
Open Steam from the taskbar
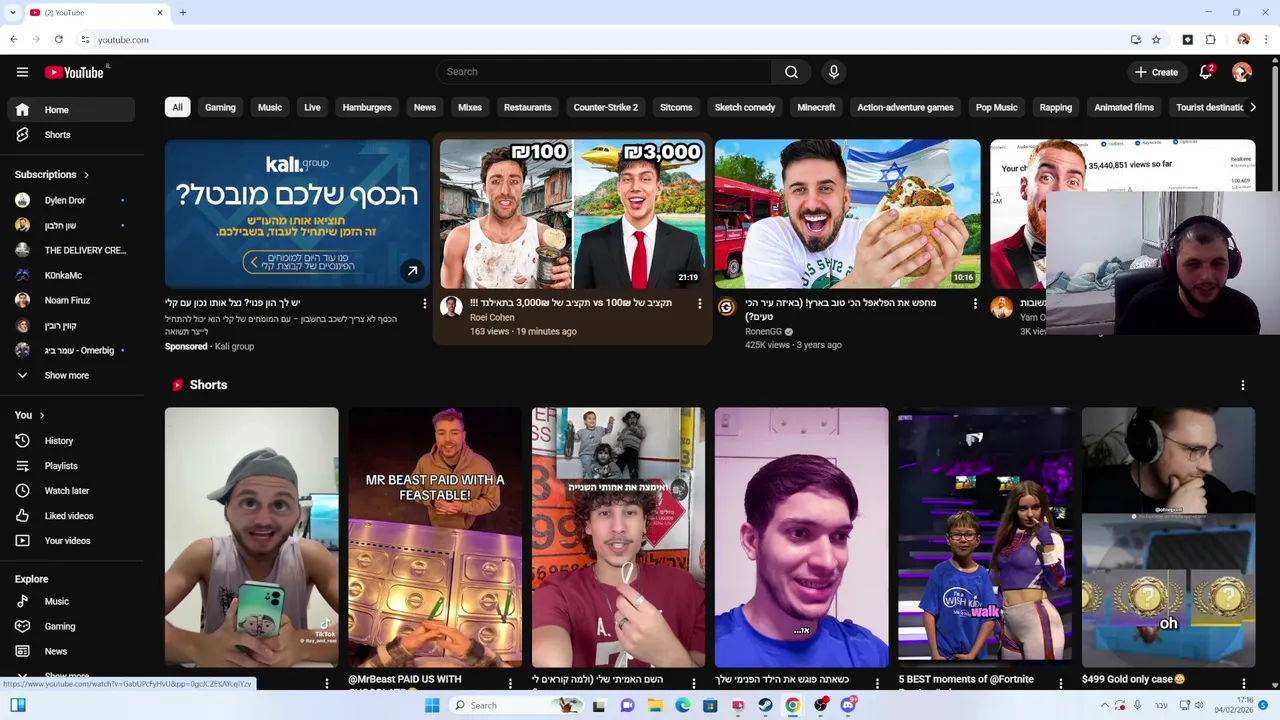tap(765, 705)
